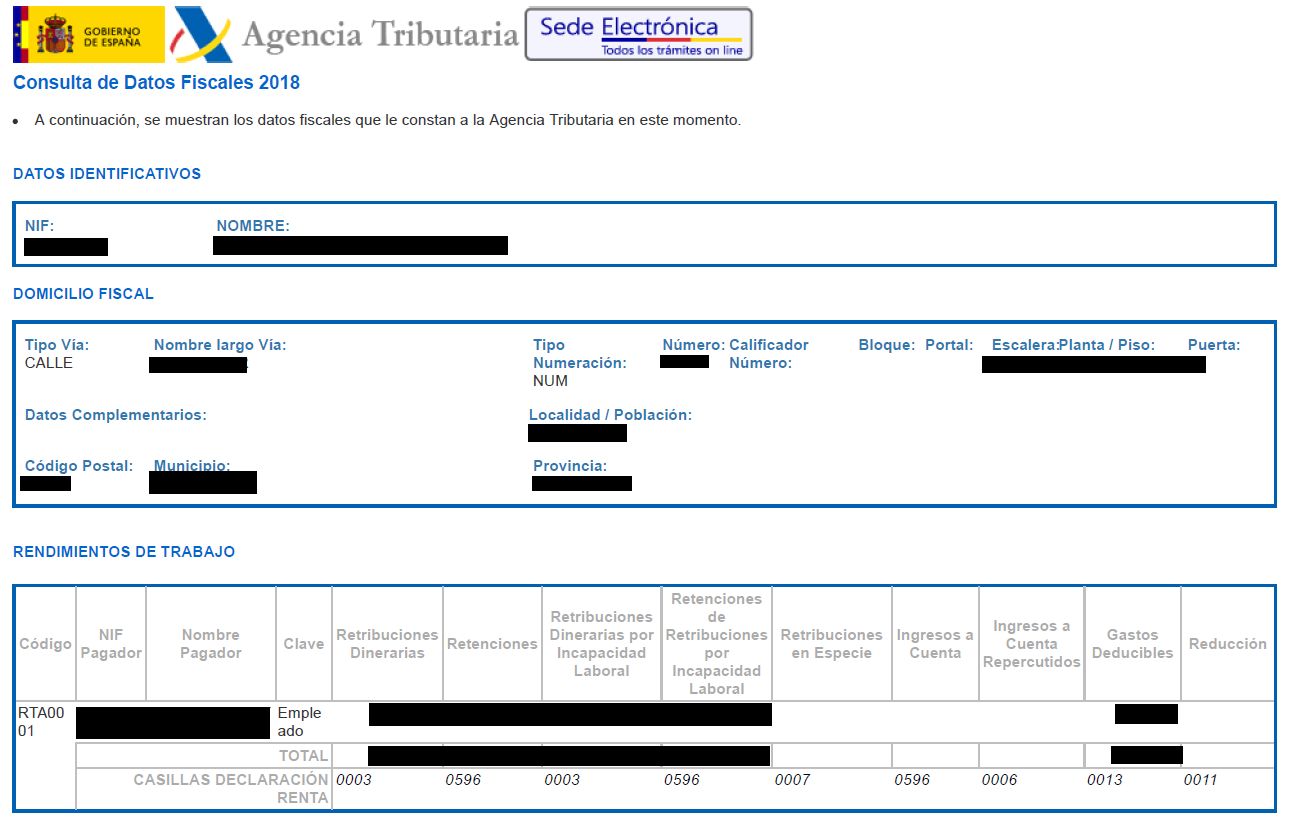Click the 'Retribuciones Dinerarias' column header

tap(387, 644)
